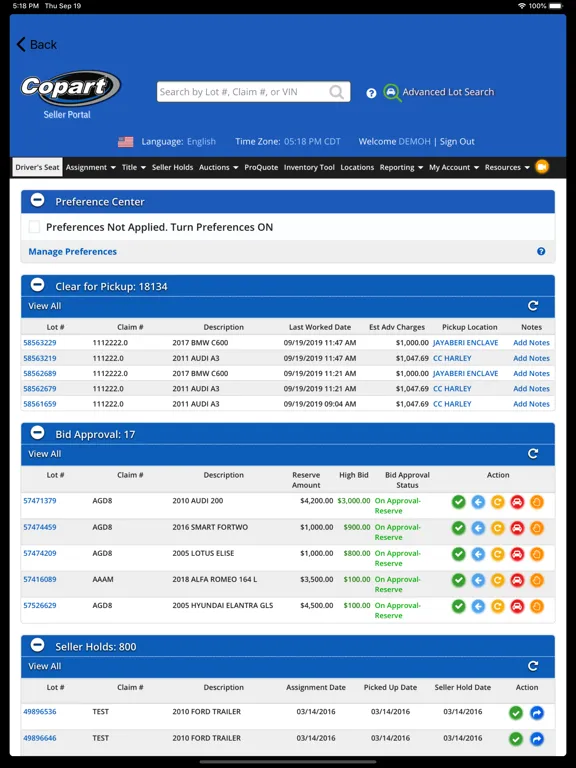Click last orange icon in Lotus Elise row
Image resolution: width=576 pixels, height=768 pixels.
537,554
